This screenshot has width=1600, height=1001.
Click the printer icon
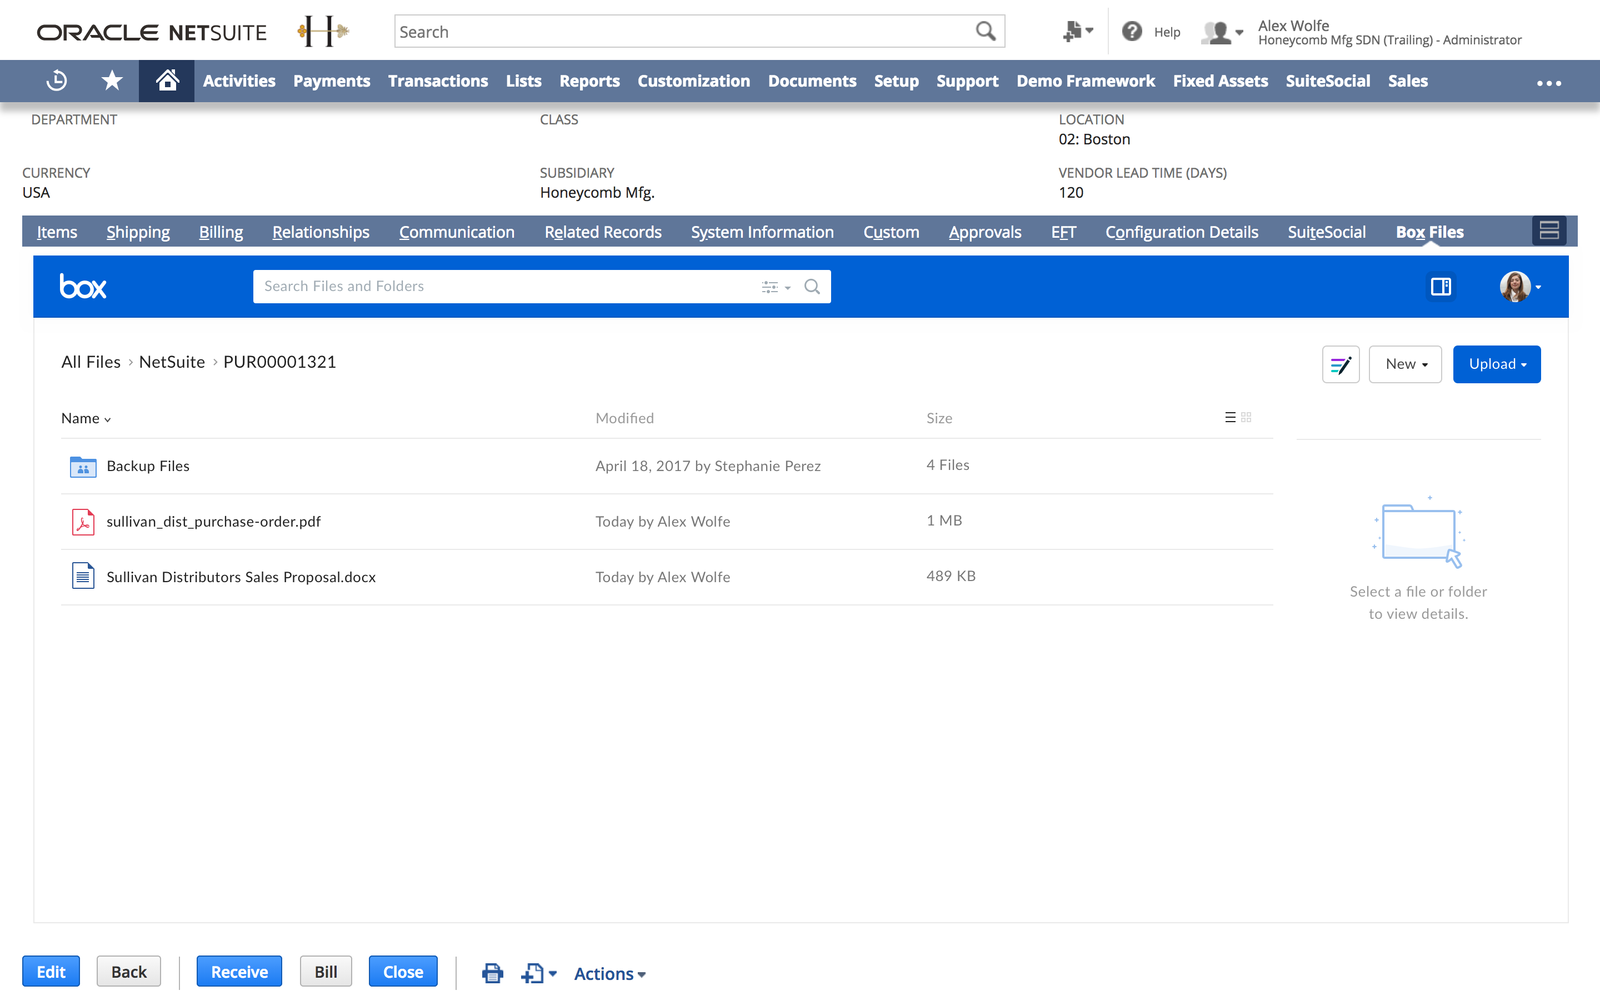click(x=492, y=973)
